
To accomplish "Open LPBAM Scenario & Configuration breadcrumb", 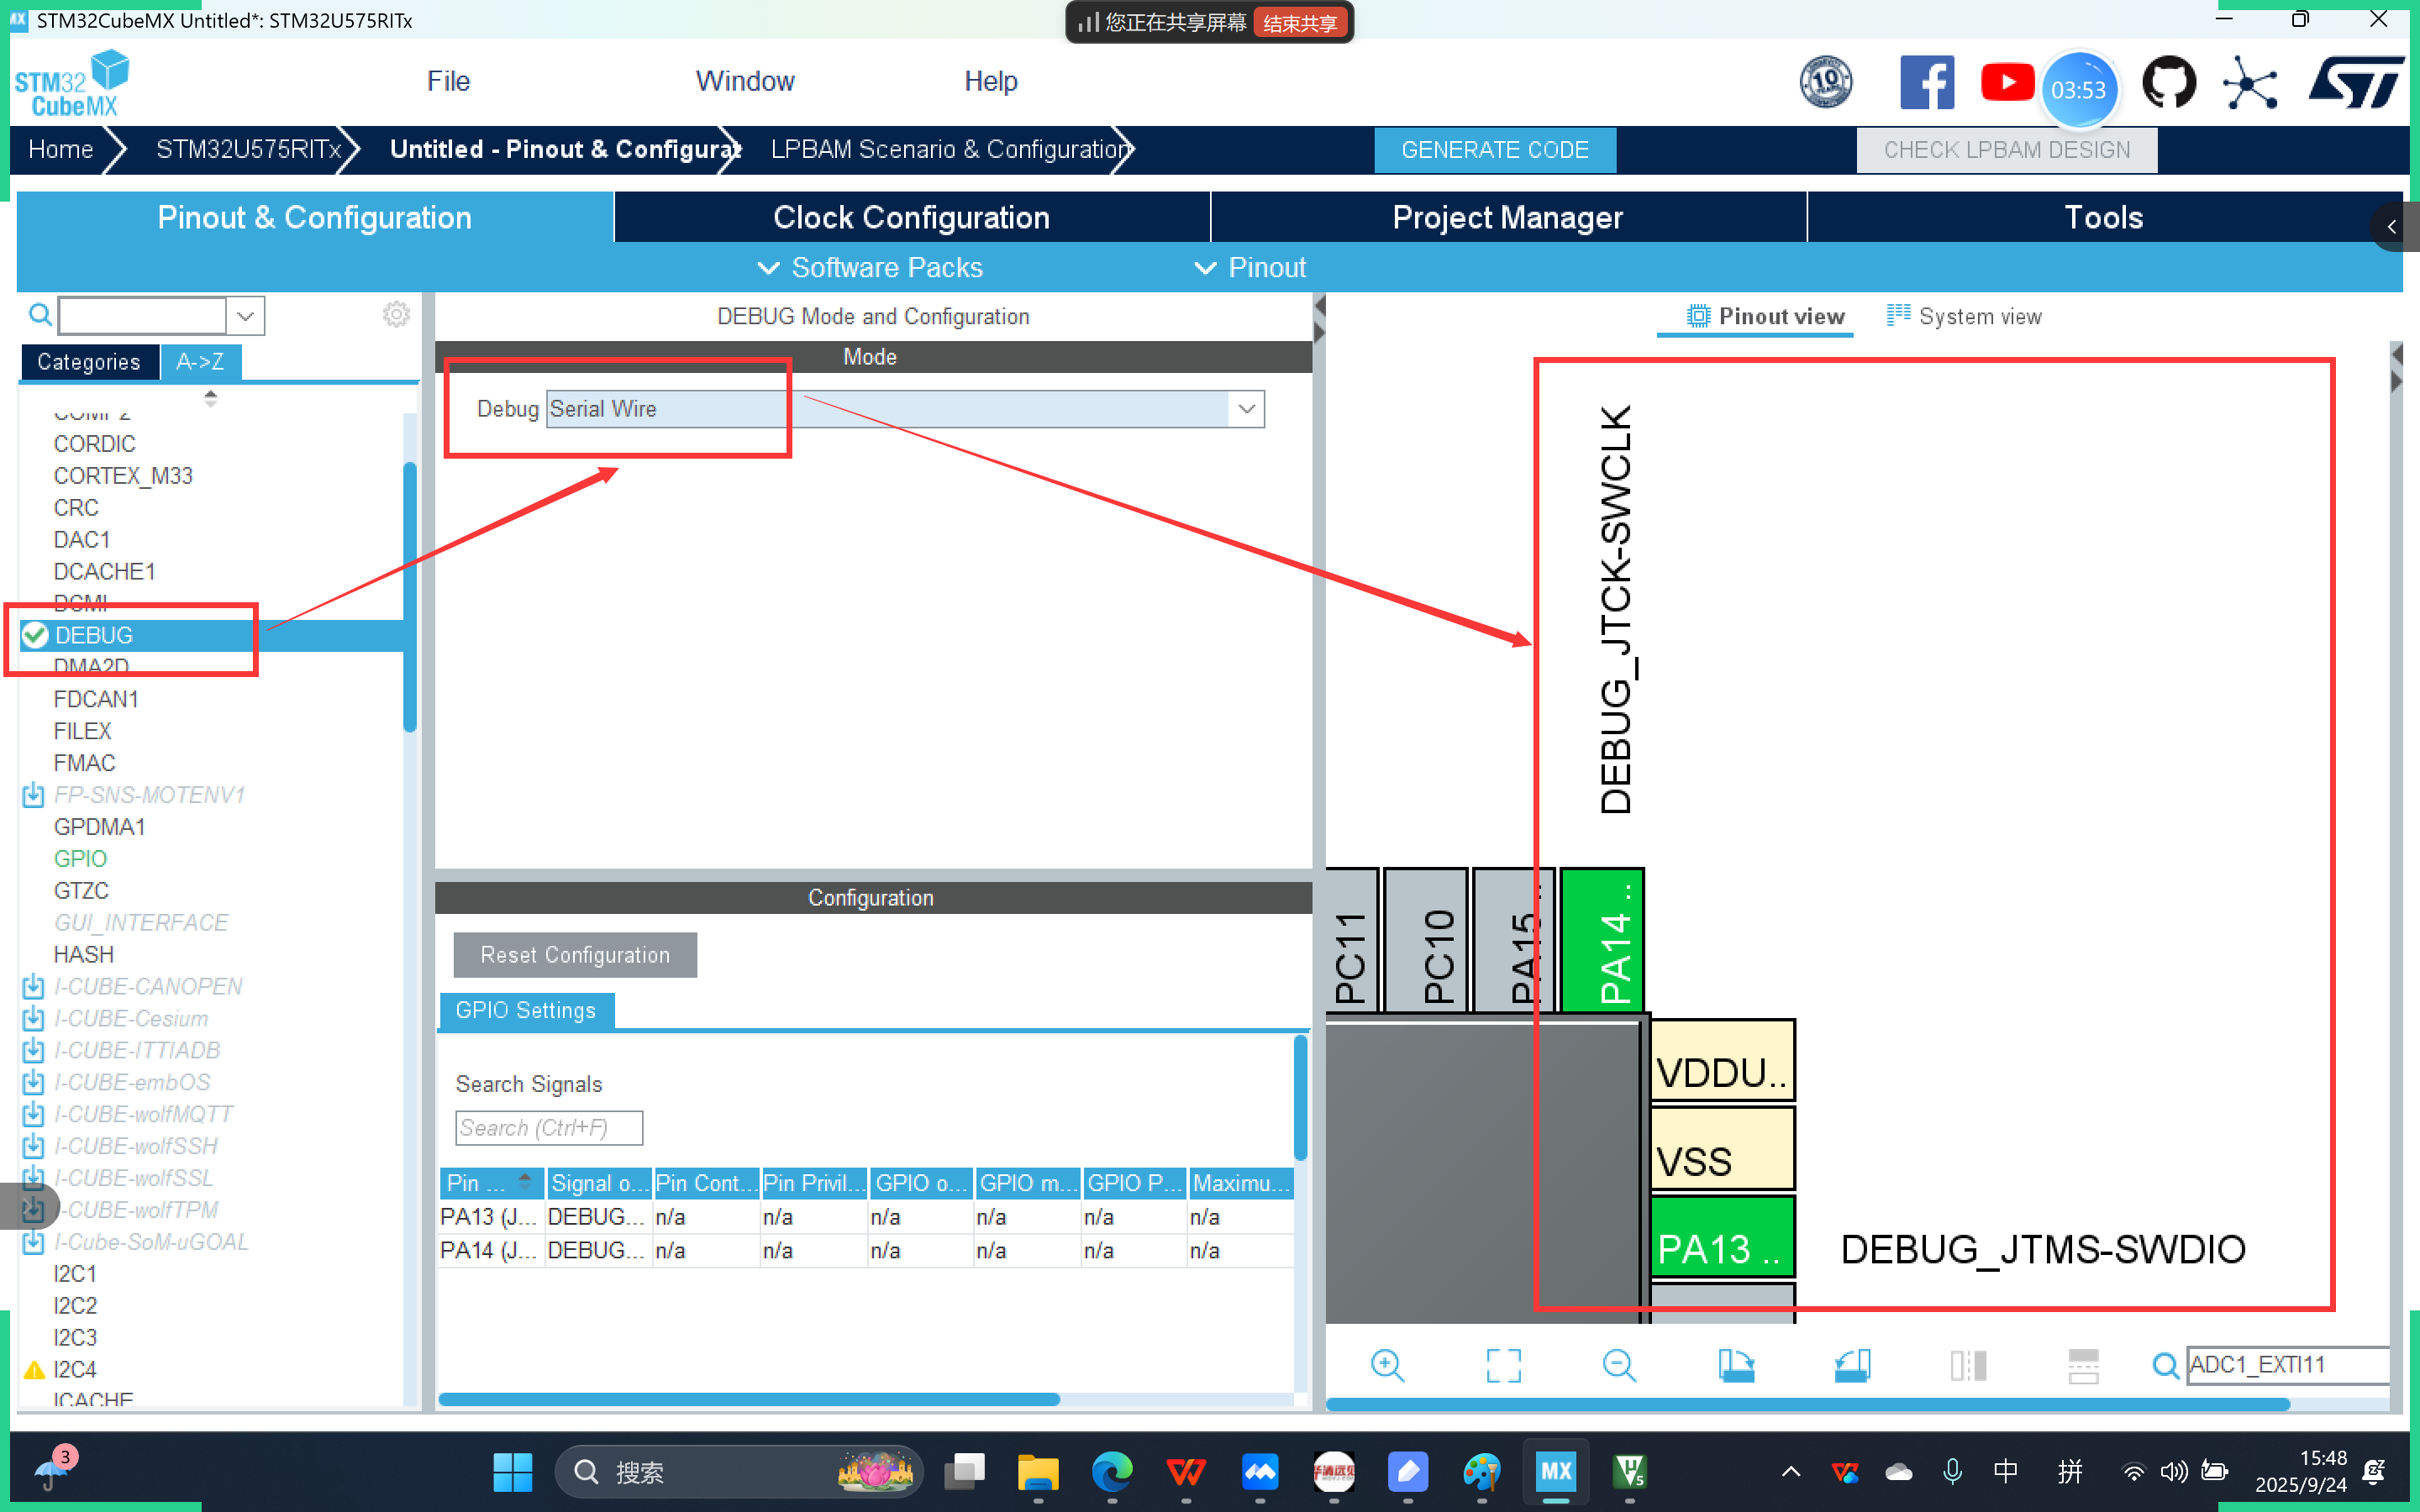I will [950, 149].
